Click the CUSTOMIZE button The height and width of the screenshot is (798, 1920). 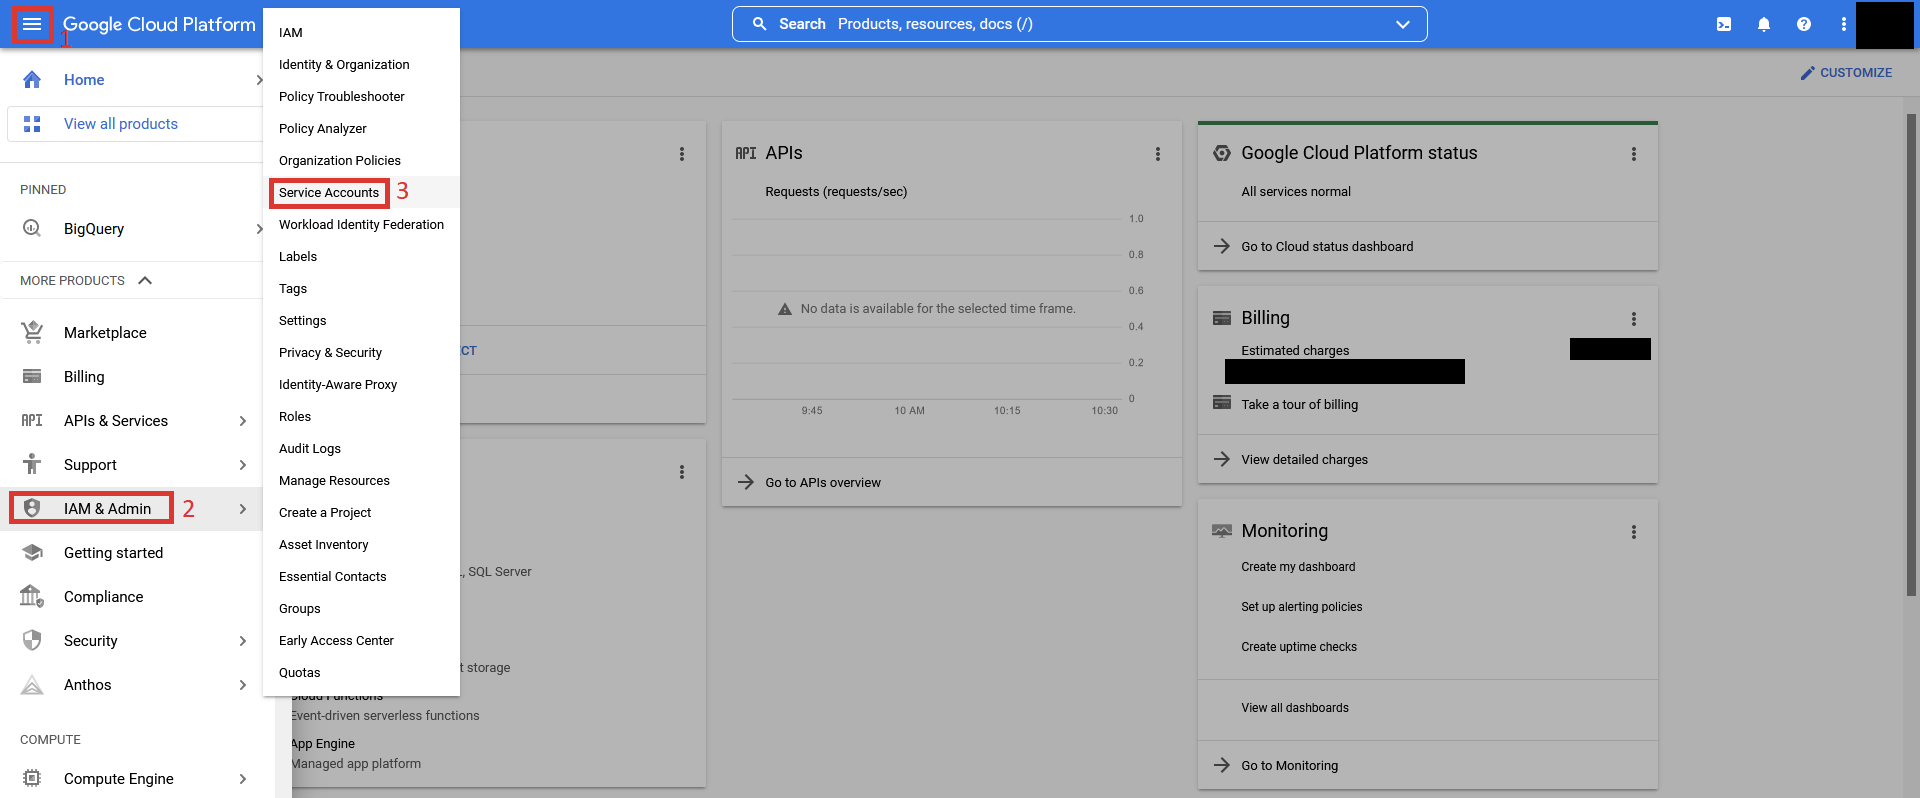click(1846, 73)
